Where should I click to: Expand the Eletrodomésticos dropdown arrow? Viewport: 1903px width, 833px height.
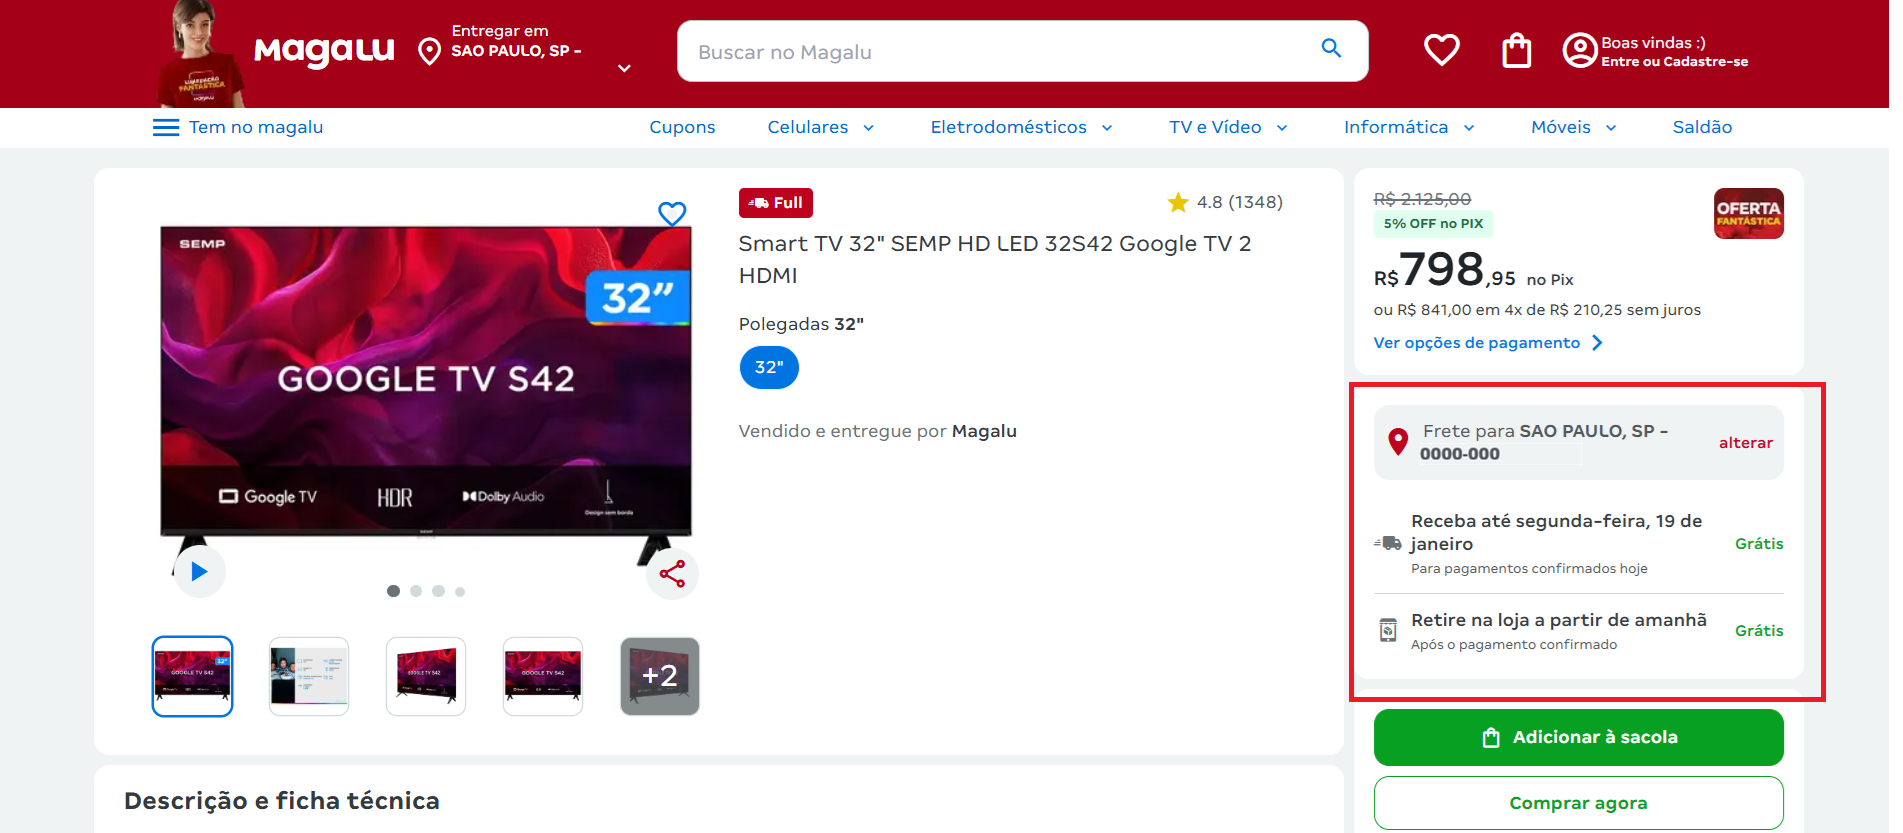point(1107,128)
